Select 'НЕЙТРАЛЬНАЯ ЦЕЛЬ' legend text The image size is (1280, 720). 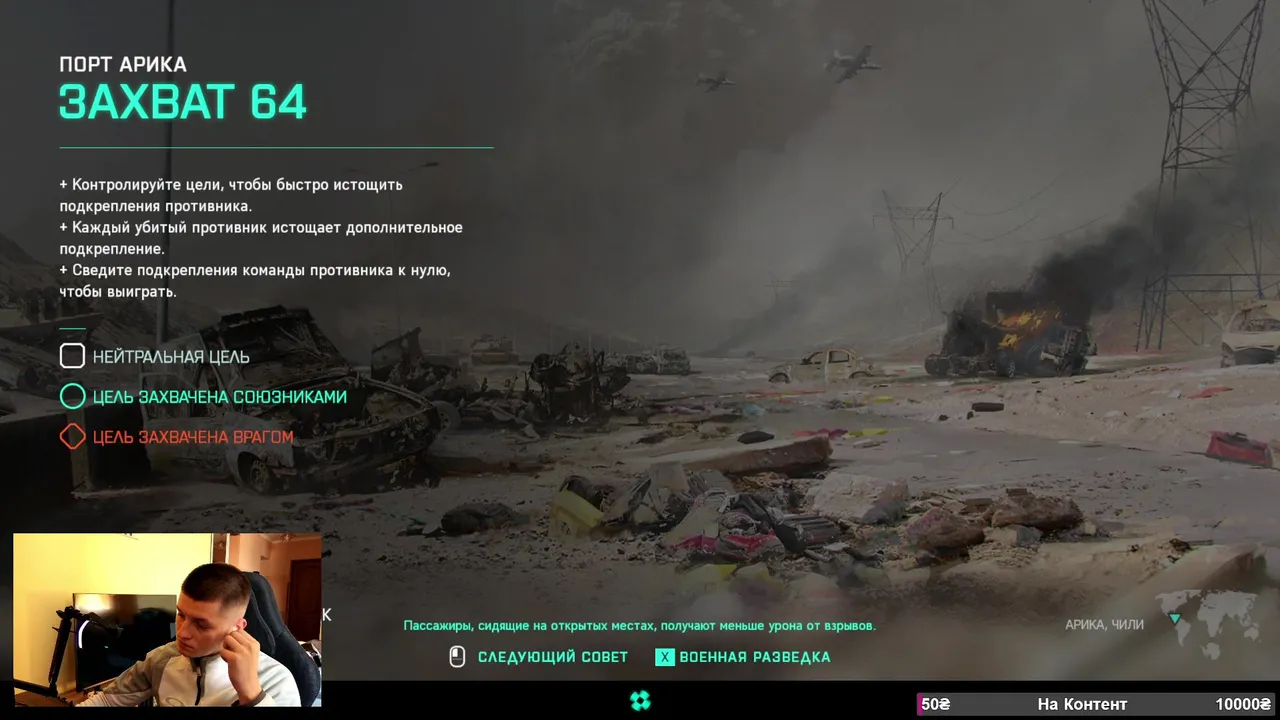coord(171,356)
